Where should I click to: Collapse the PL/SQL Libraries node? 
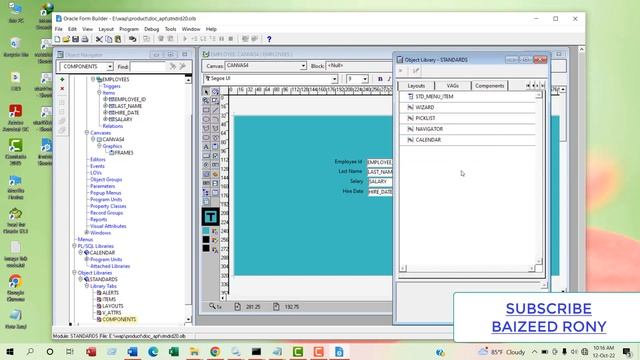(x=74, y=246)
